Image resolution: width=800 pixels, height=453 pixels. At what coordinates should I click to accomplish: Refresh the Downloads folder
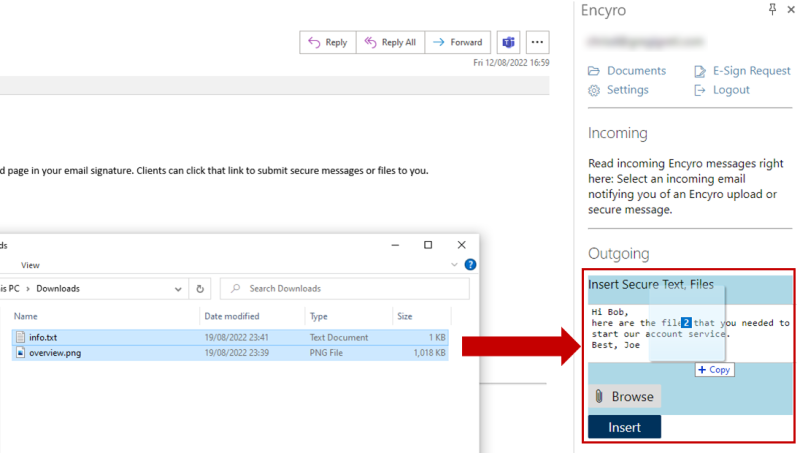pyautogui.click(x=200, y=289)
